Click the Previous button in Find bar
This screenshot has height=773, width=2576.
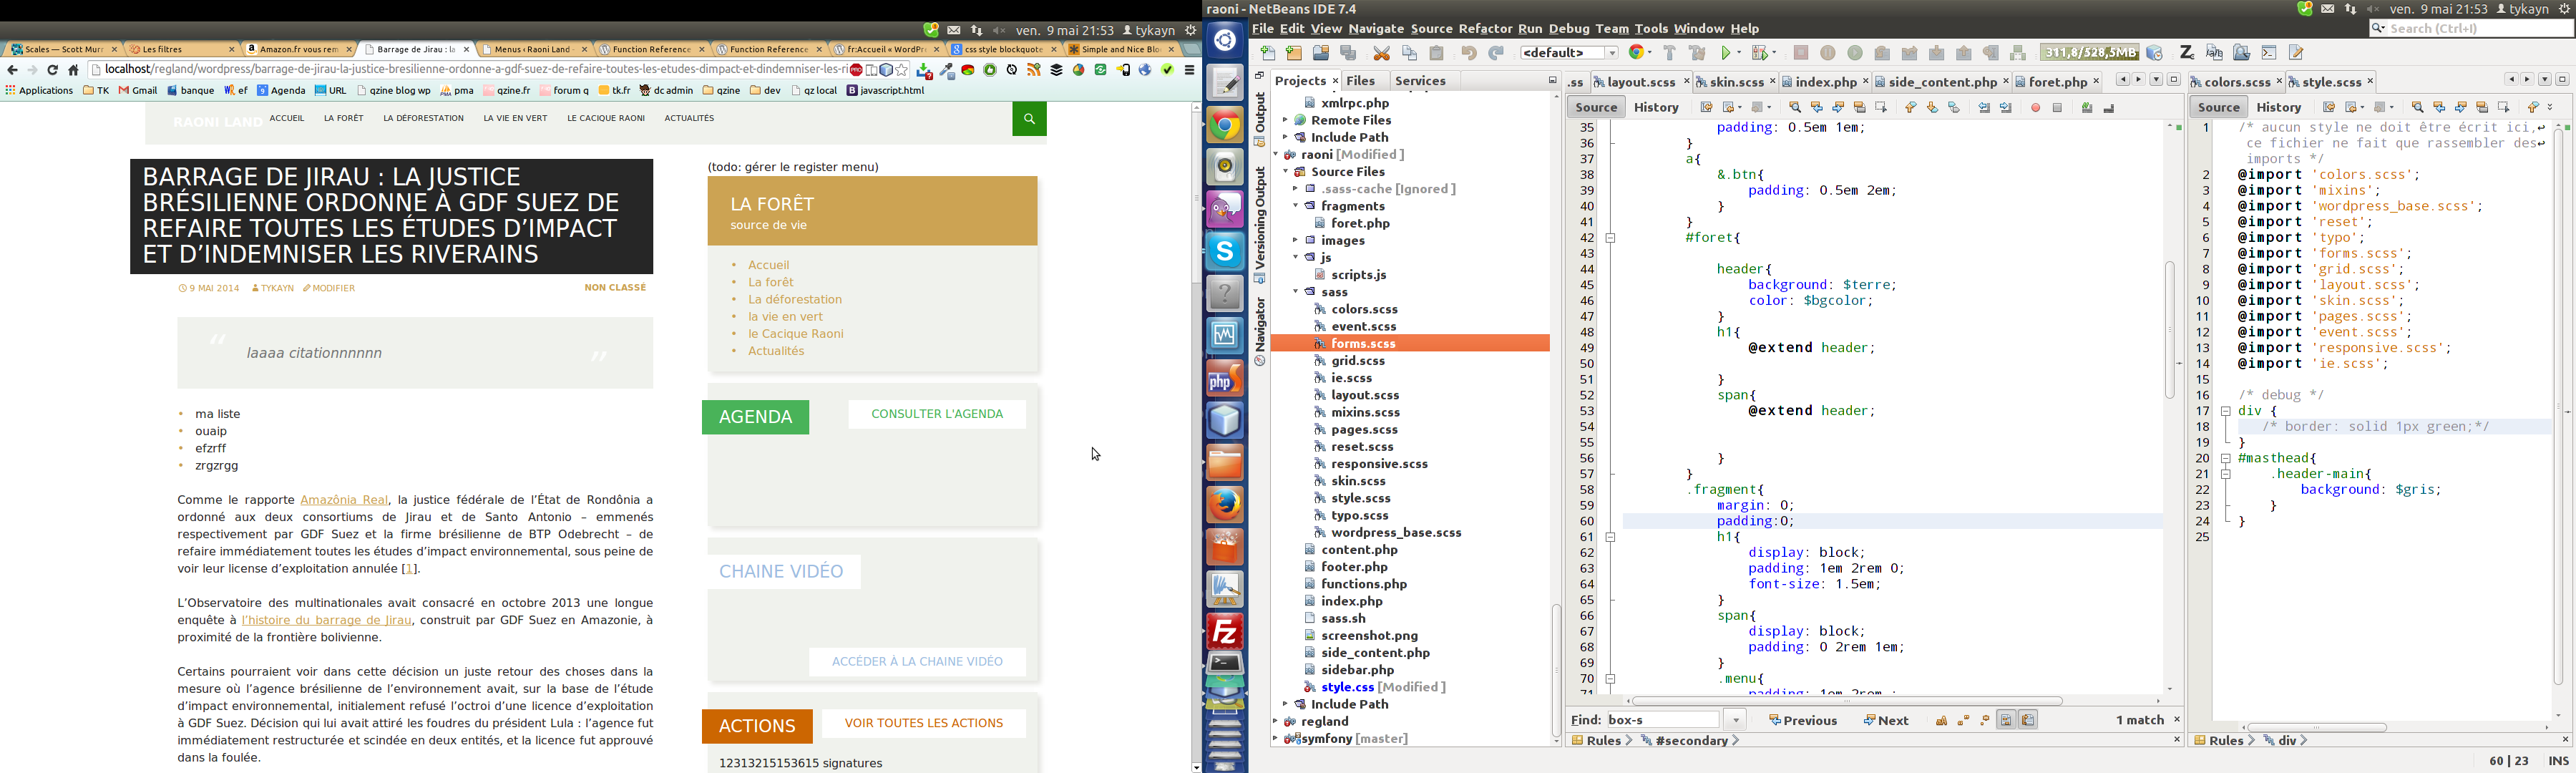pos(1803,720)
